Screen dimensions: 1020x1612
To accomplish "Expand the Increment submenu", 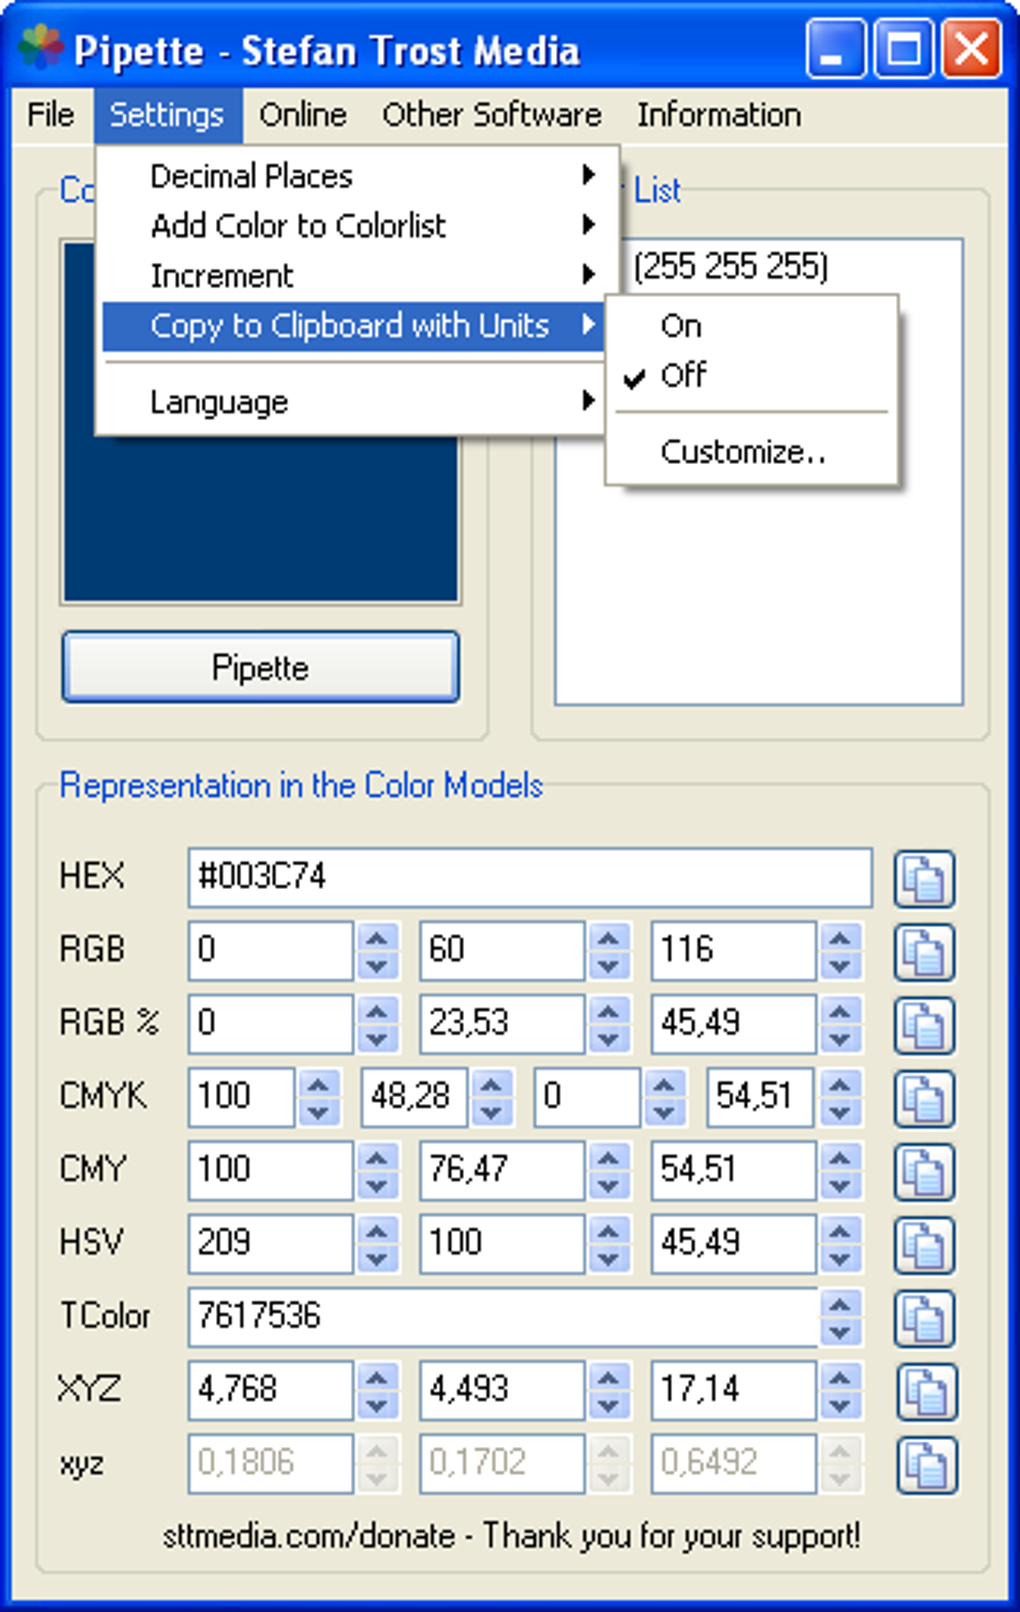I will point(352,276).
